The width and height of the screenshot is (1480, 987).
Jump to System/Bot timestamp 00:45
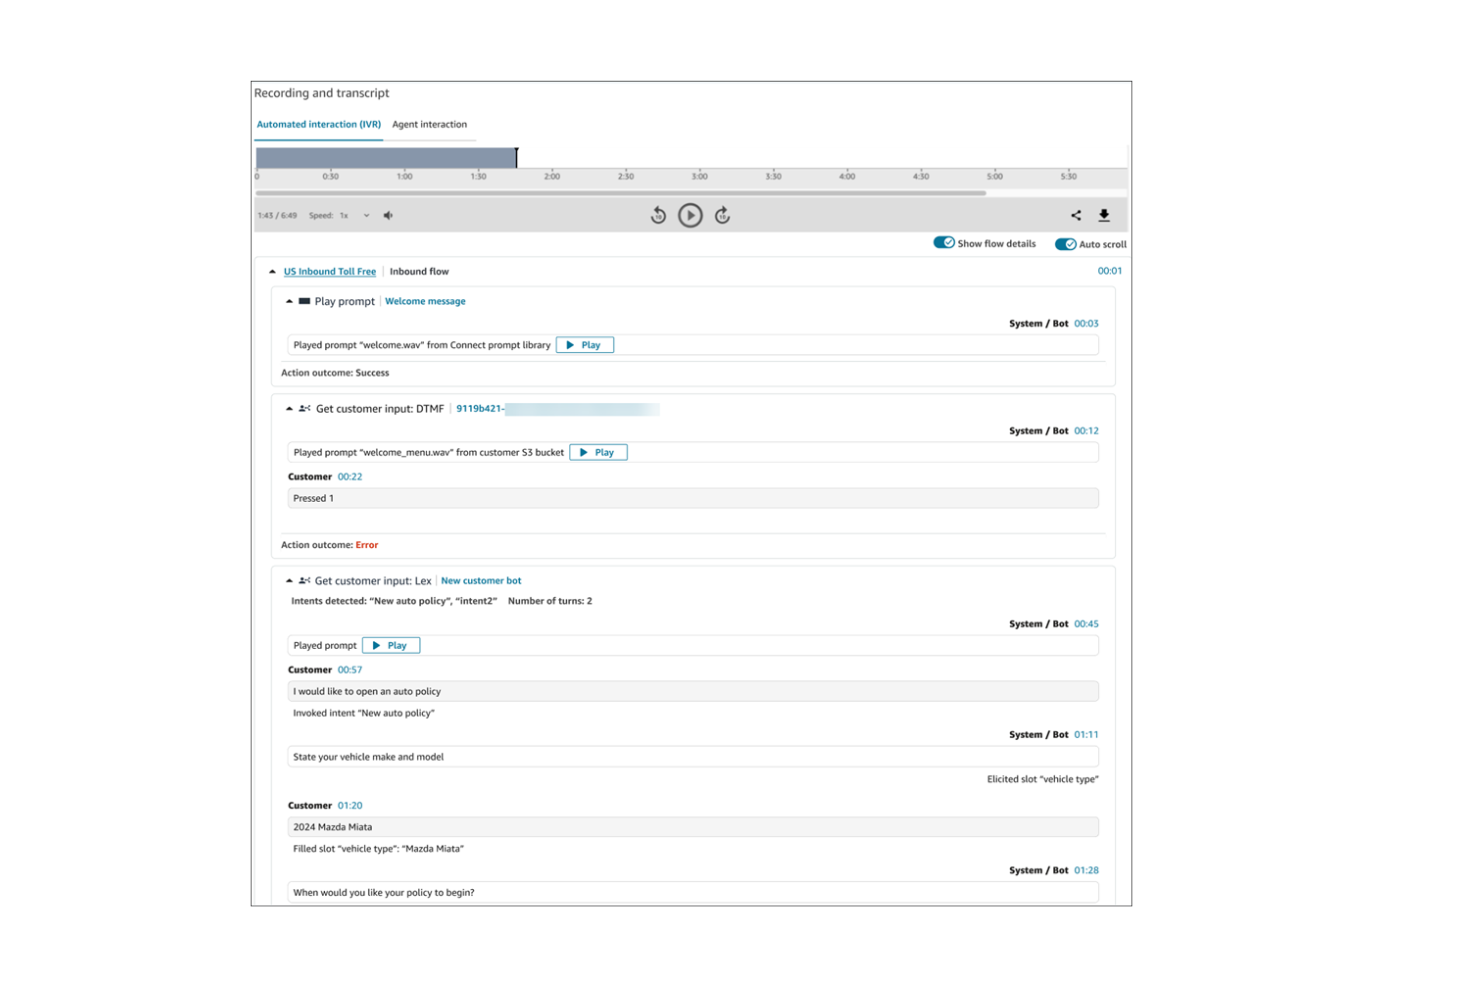(1086, 624)
